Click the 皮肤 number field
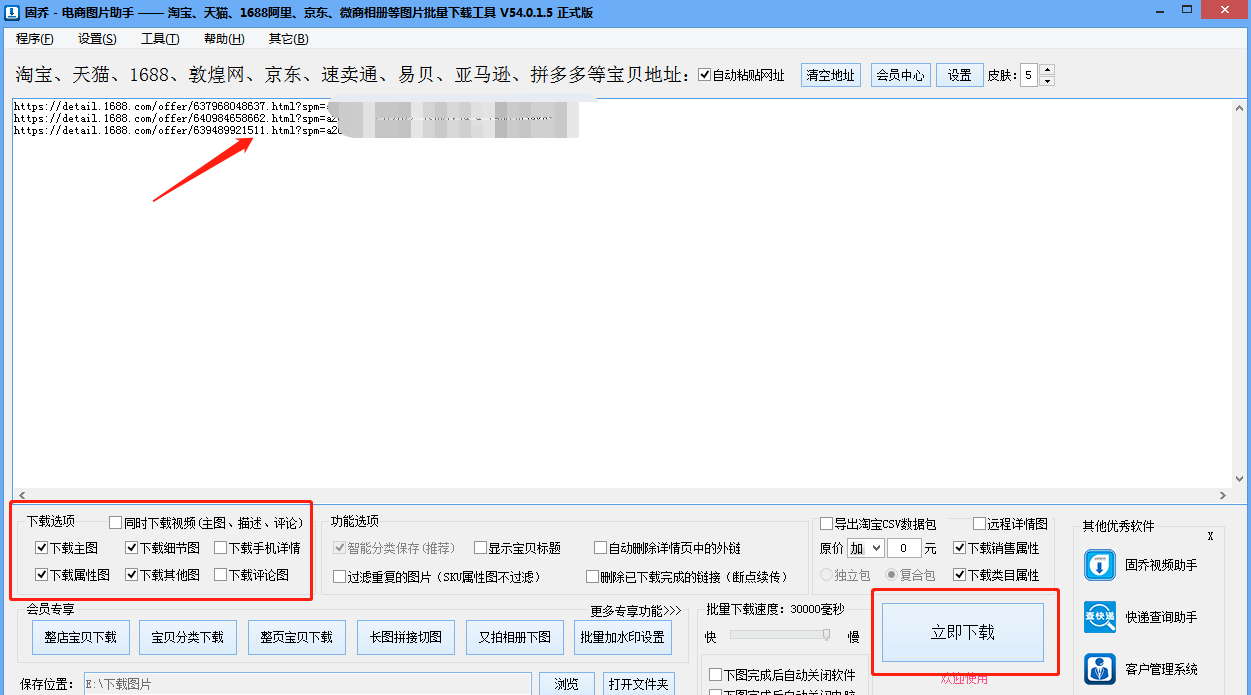 (1029, 75)
